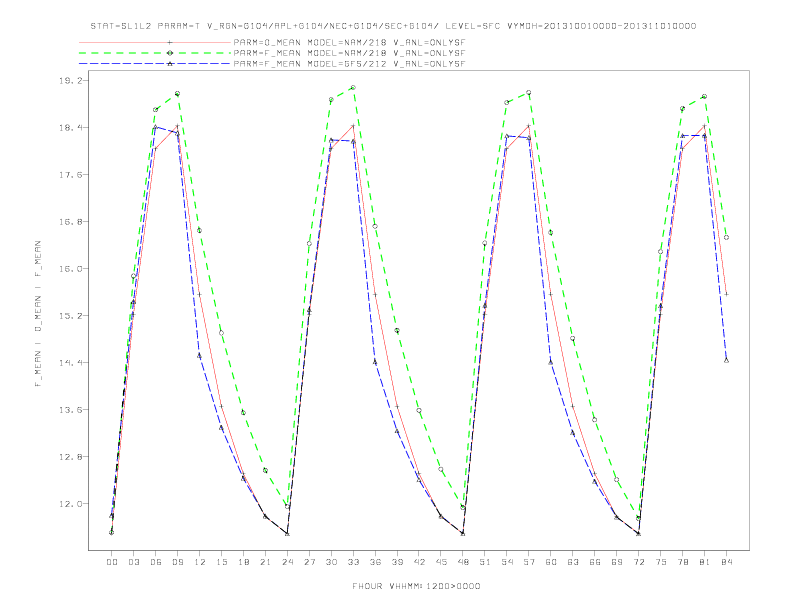Click forecast hour label 51 on x-axis
The height and width of the screenshot is (612, 792).
(485, 562)
